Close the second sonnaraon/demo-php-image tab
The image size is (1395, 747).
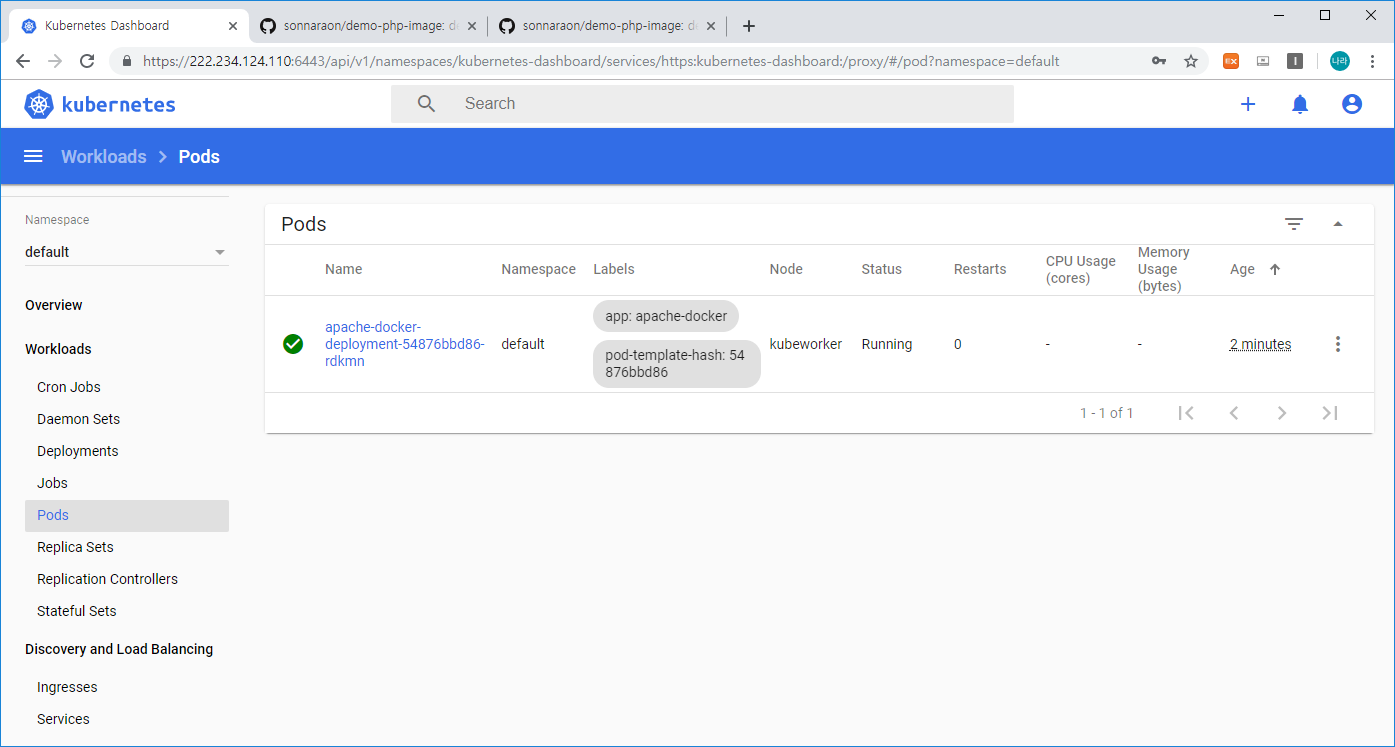click(x=710, y=26)
